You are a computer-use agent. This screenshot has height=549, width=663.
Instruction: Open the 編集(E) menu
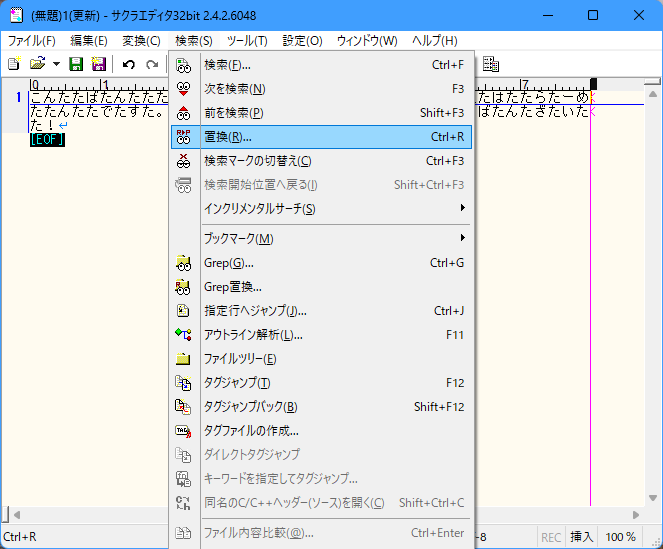point(89,41)
